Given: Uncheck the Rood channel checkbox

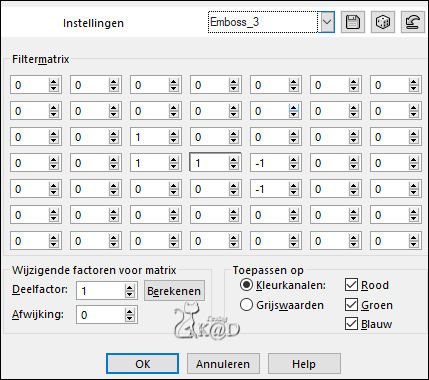Looking at the screenshot, I should (x=351, y=285).
